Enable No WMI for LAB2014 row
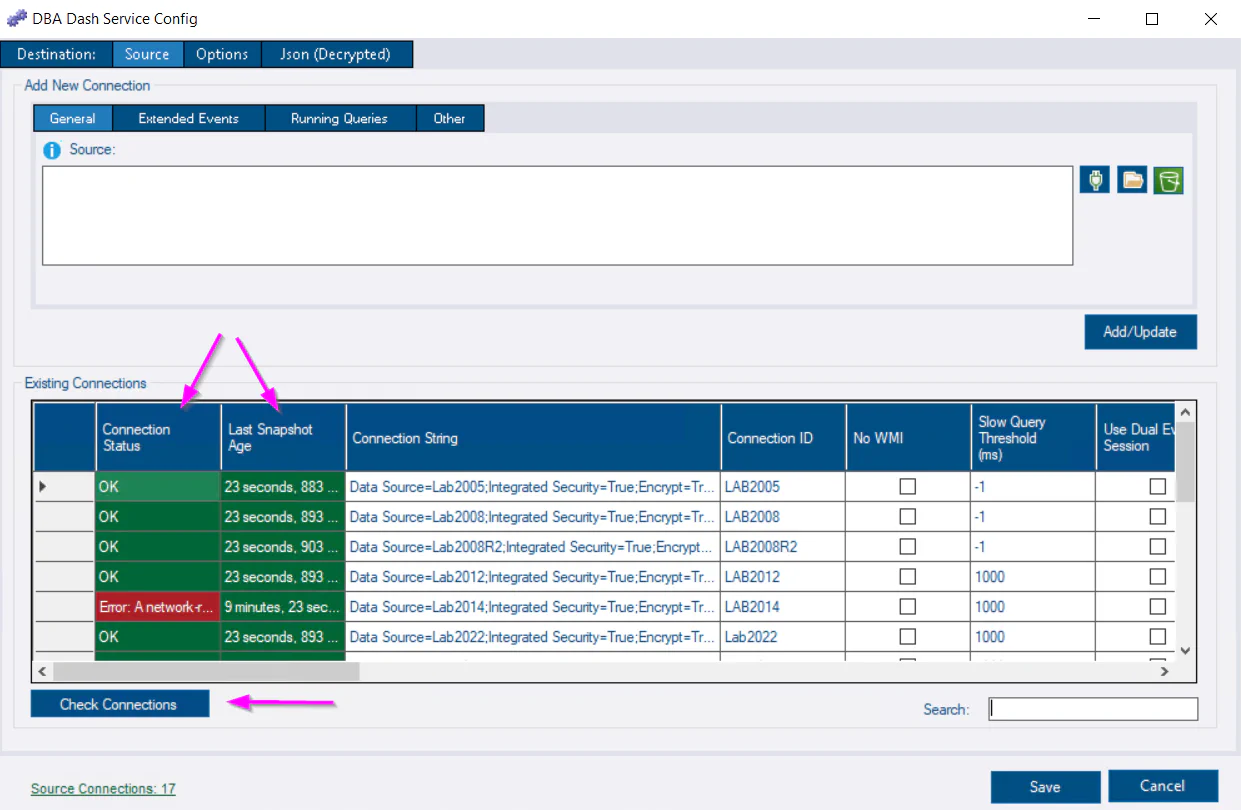This screenshot has height=810, width=1241. coord(907,607)
